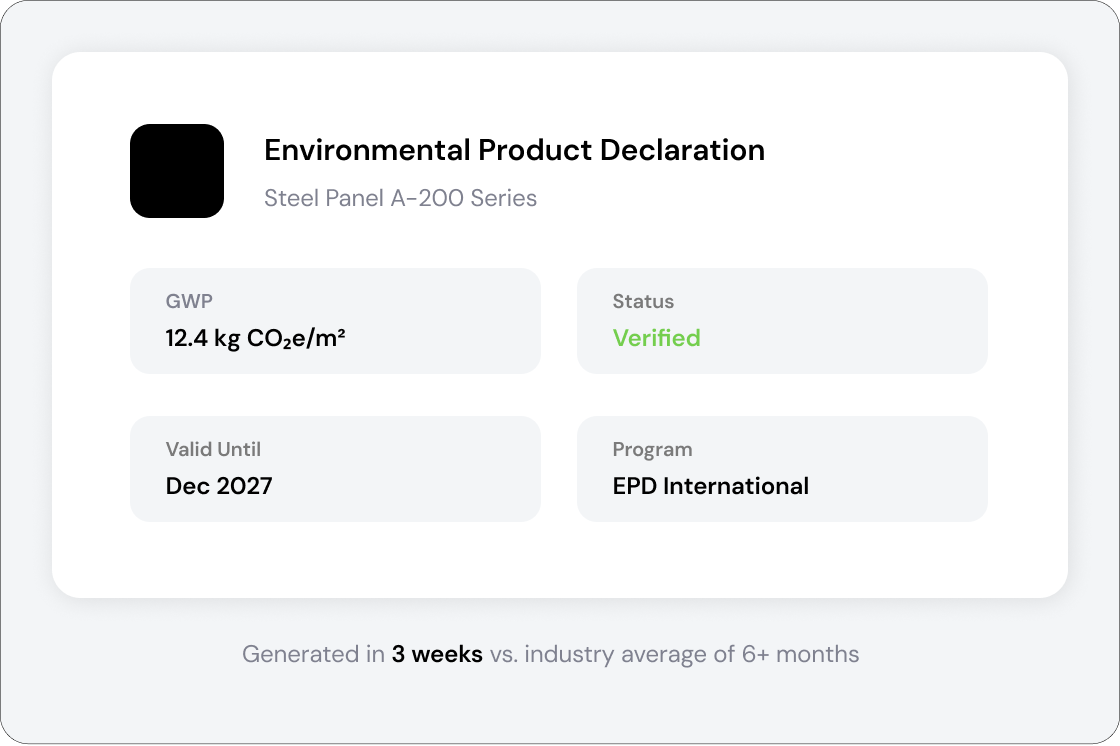This screenshot has width=1120, height=746.
Task: Select the Dec 2027 expiry date
Action: click(x=219, y=486)
